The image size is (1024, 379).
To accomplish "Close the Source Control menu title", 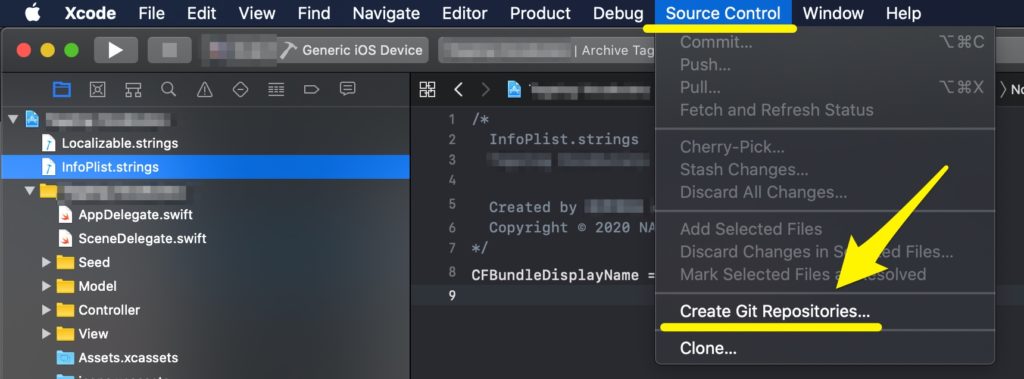I will click(723, 13).
